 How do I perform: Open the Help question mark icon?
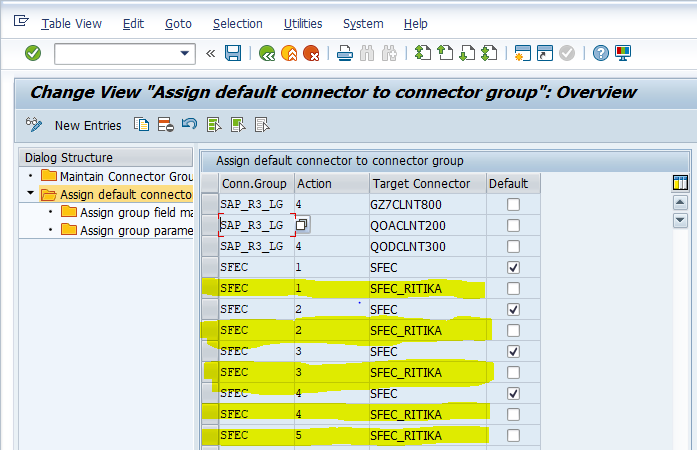coord(601,53)
